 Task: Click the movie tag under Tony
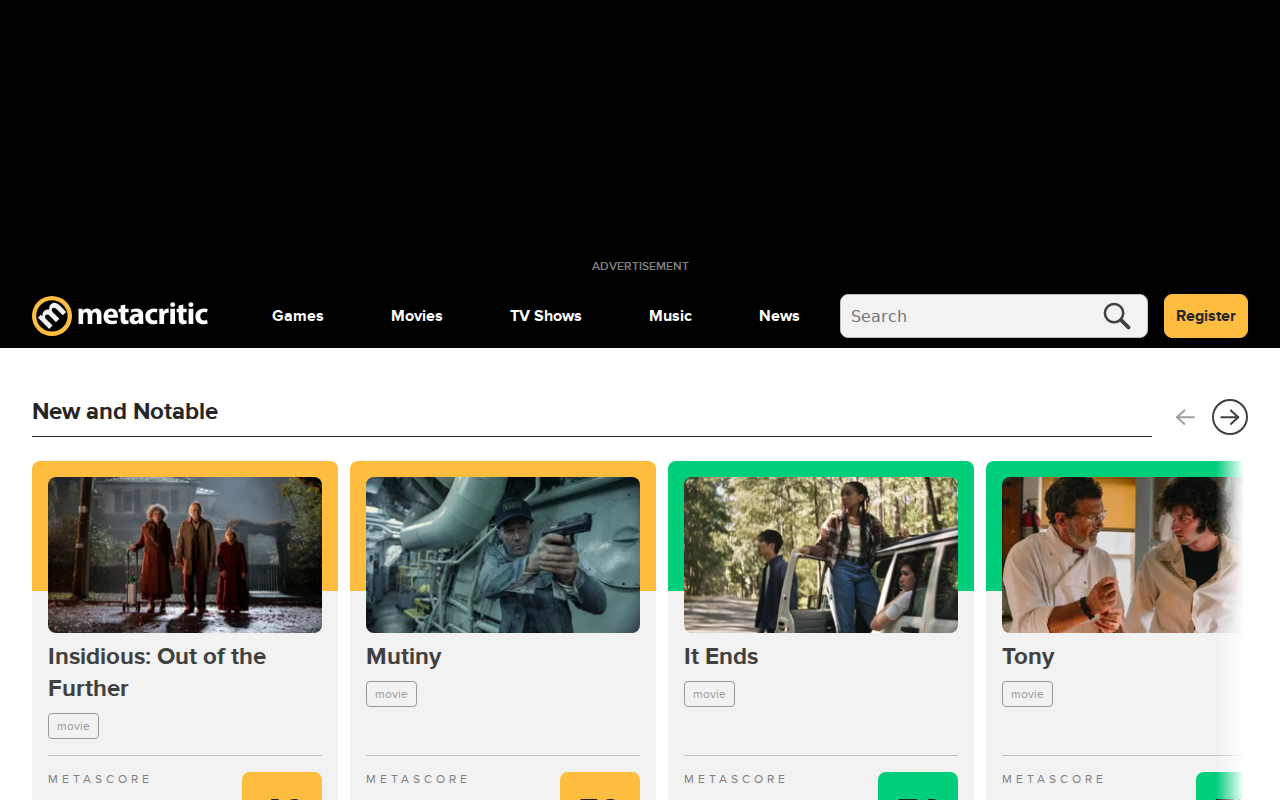[x=1027, y=694]
